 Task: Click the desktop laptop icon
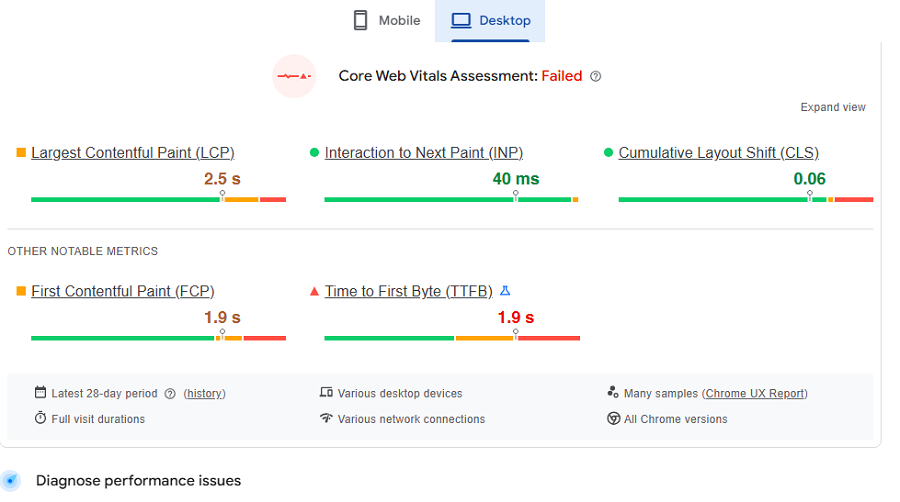tap(460, 21)
